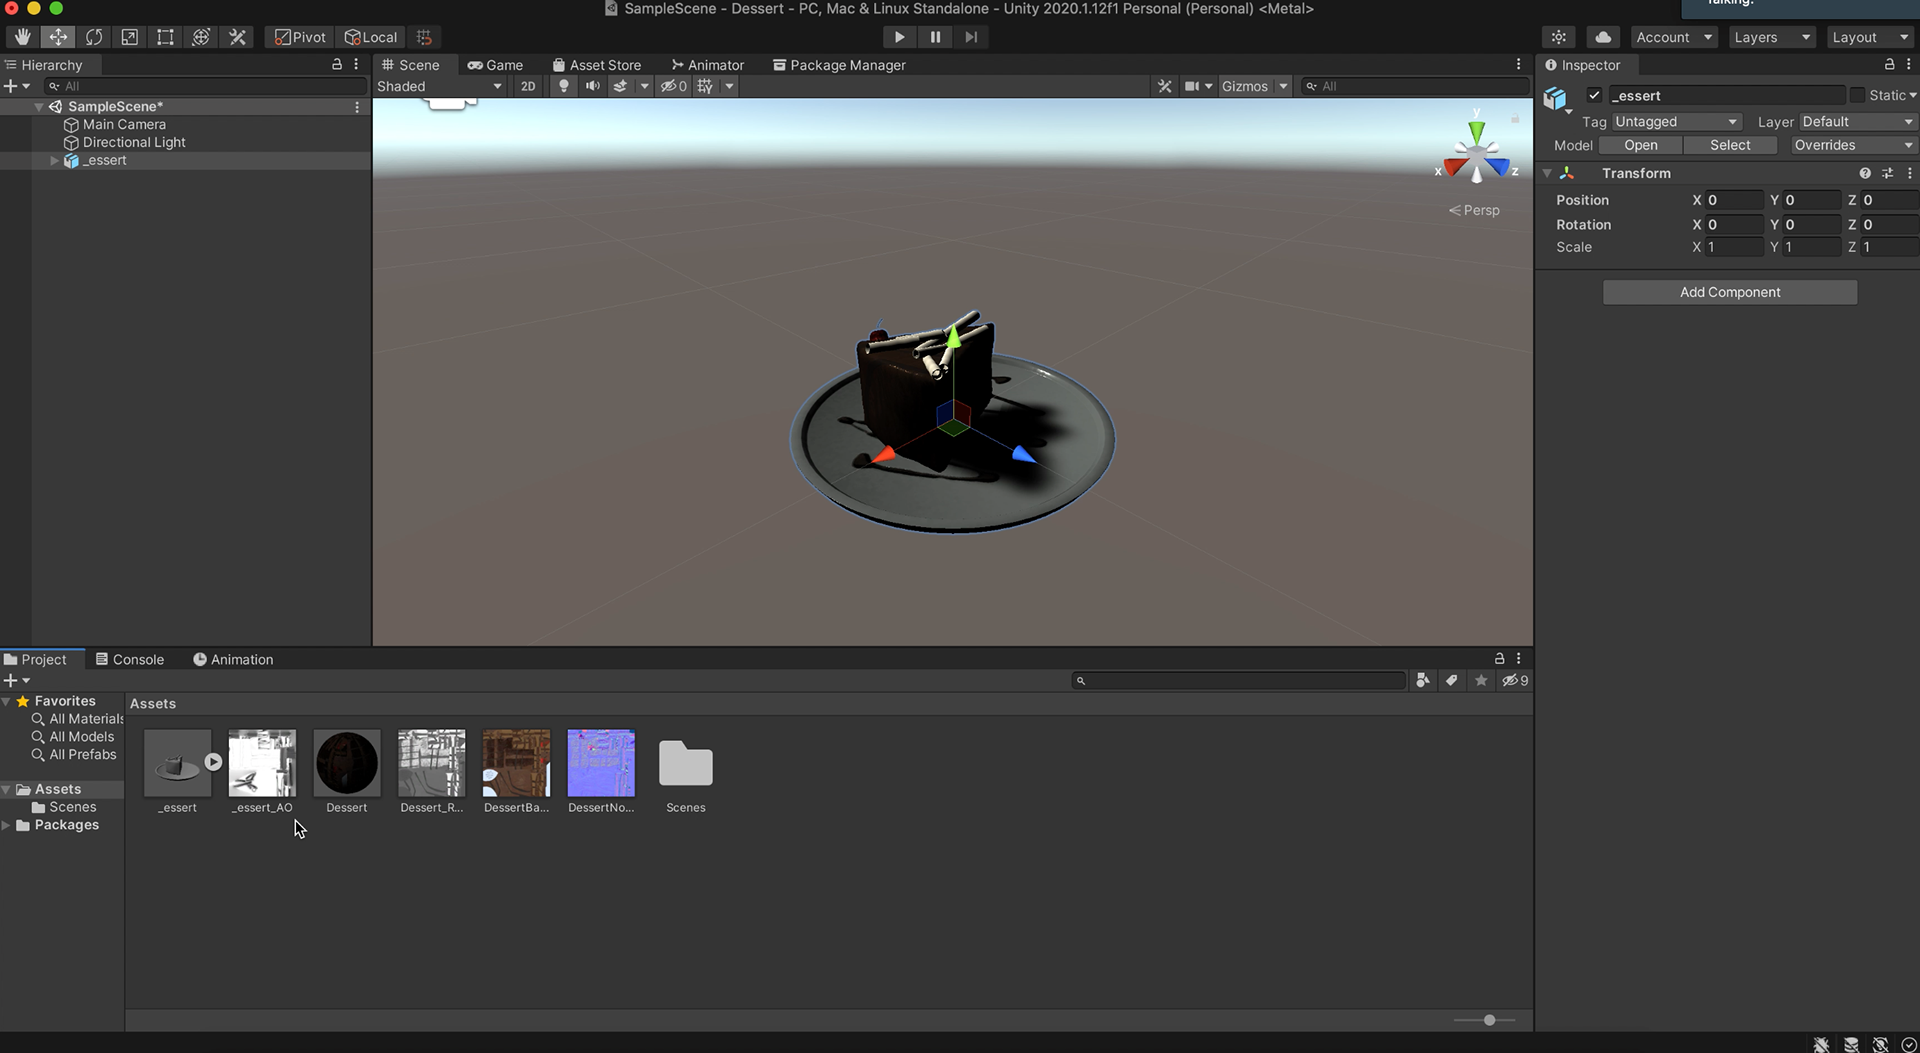Screen dimensions: 1920x1053
Task: Select the Scale tool
Action: pyautogui.click(x=130, y=37)
